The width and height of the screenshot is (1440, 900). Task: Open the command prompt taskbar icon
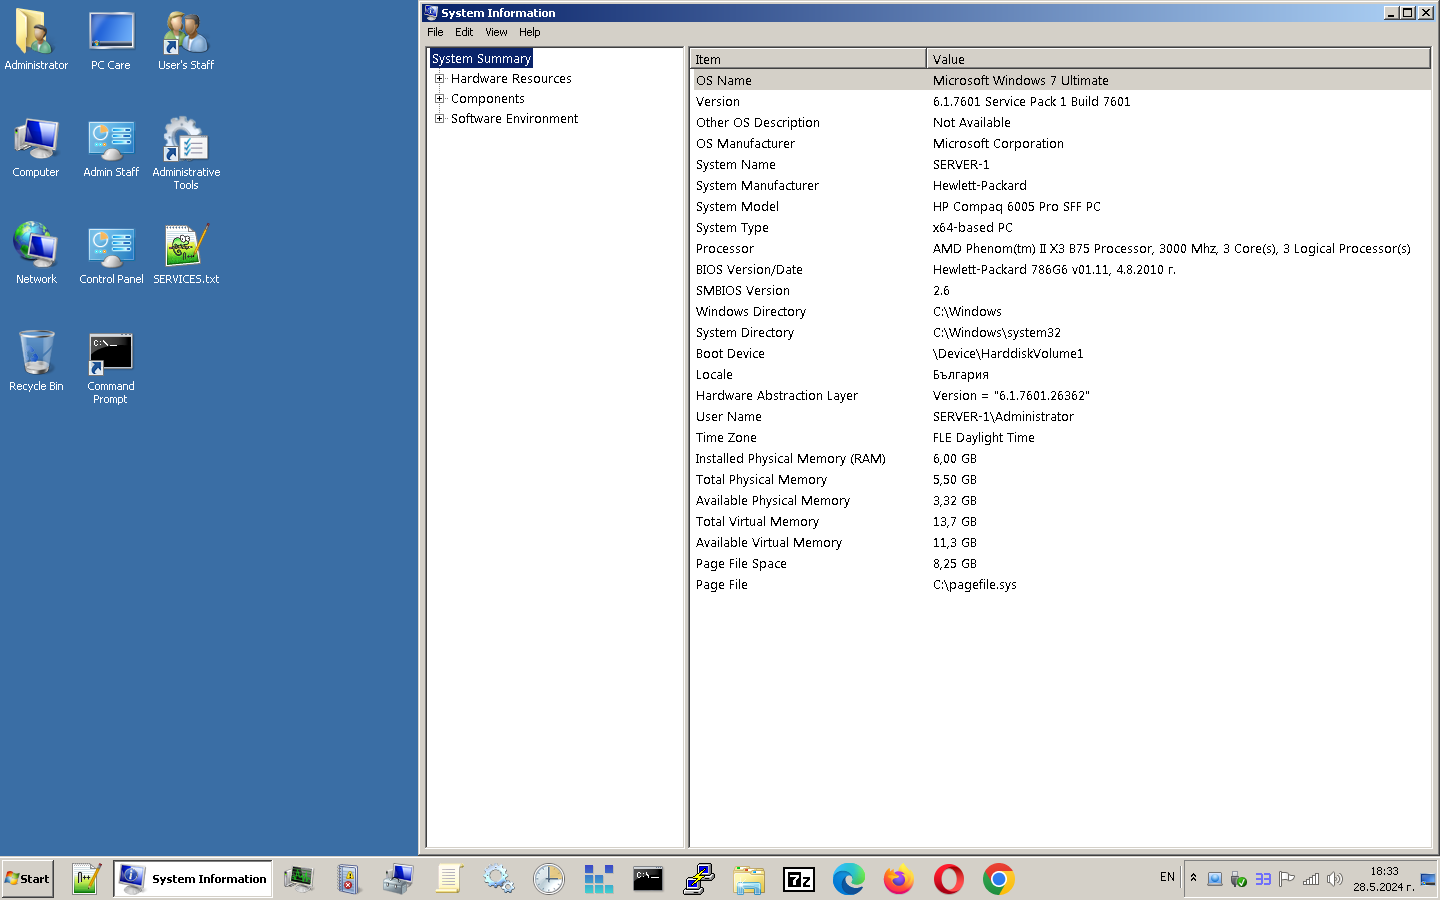click(648, 879)
